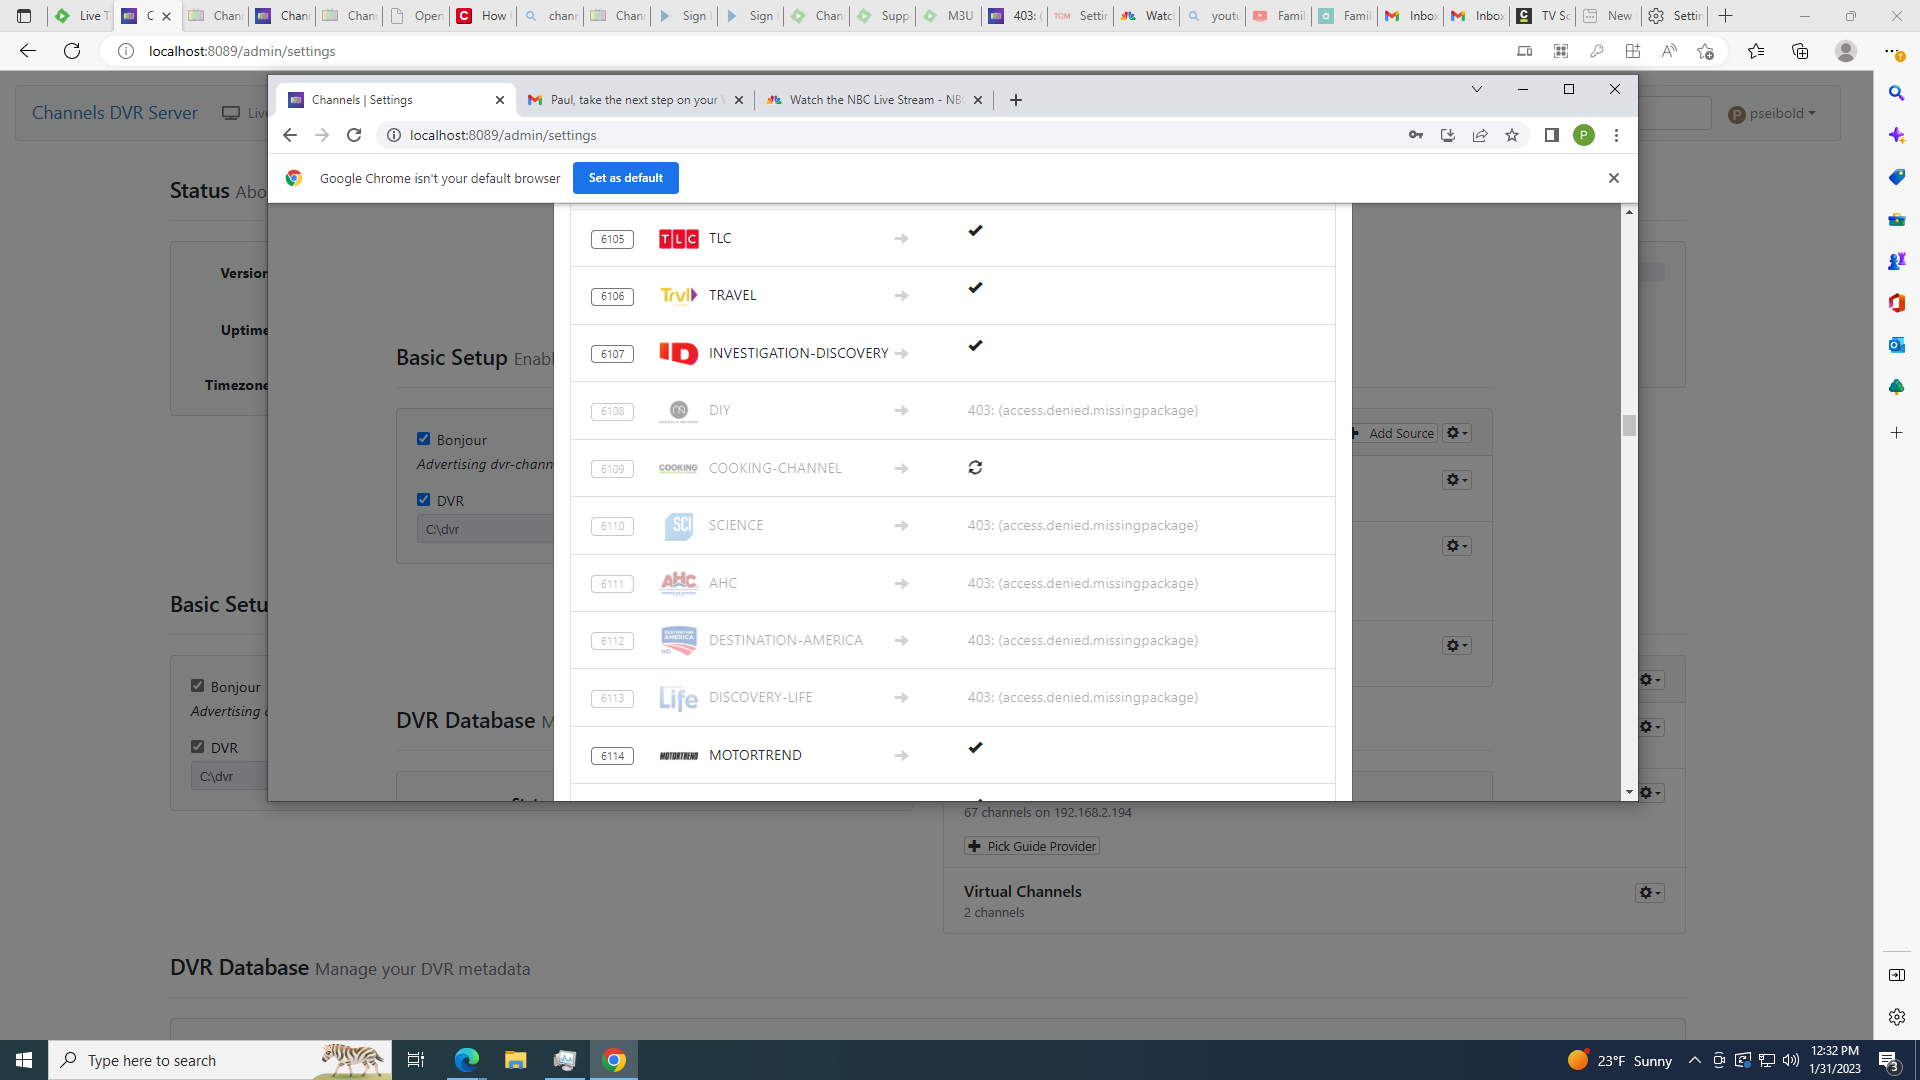Toggle the 6114 MOTORTREND channel badge
Viewport: 1920px width, 1080px height.
[x=612, y=756]
